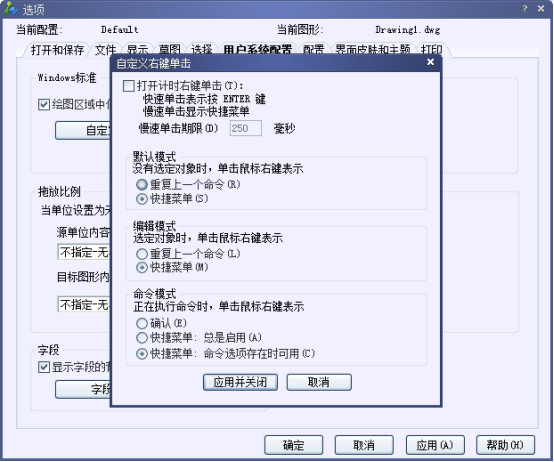Close the 自定义右键单击 dialog
The width and height of the screenshot is (554, 462).
pos(430,62)
